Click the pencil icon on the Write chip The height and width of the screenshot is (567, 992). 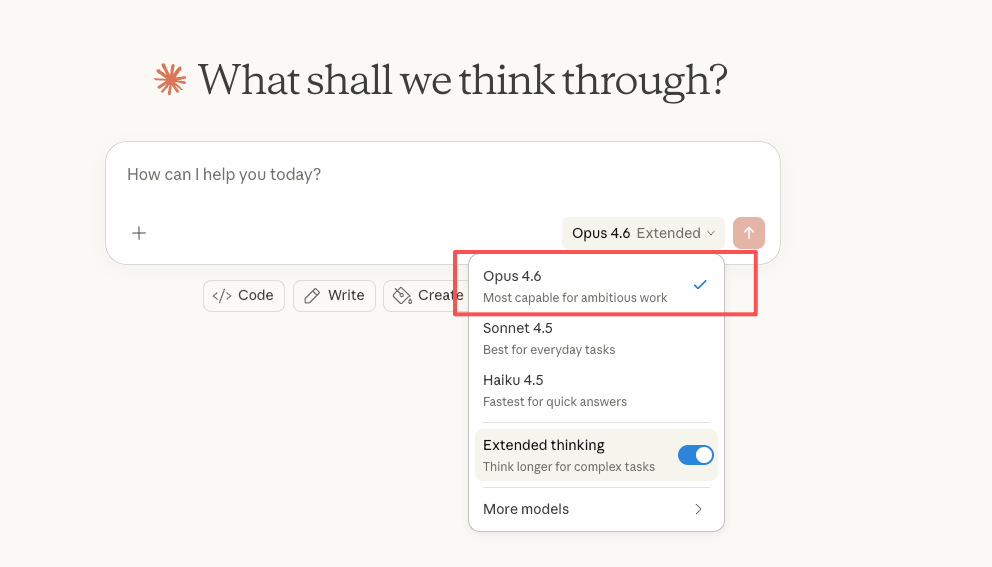(312, 295)
